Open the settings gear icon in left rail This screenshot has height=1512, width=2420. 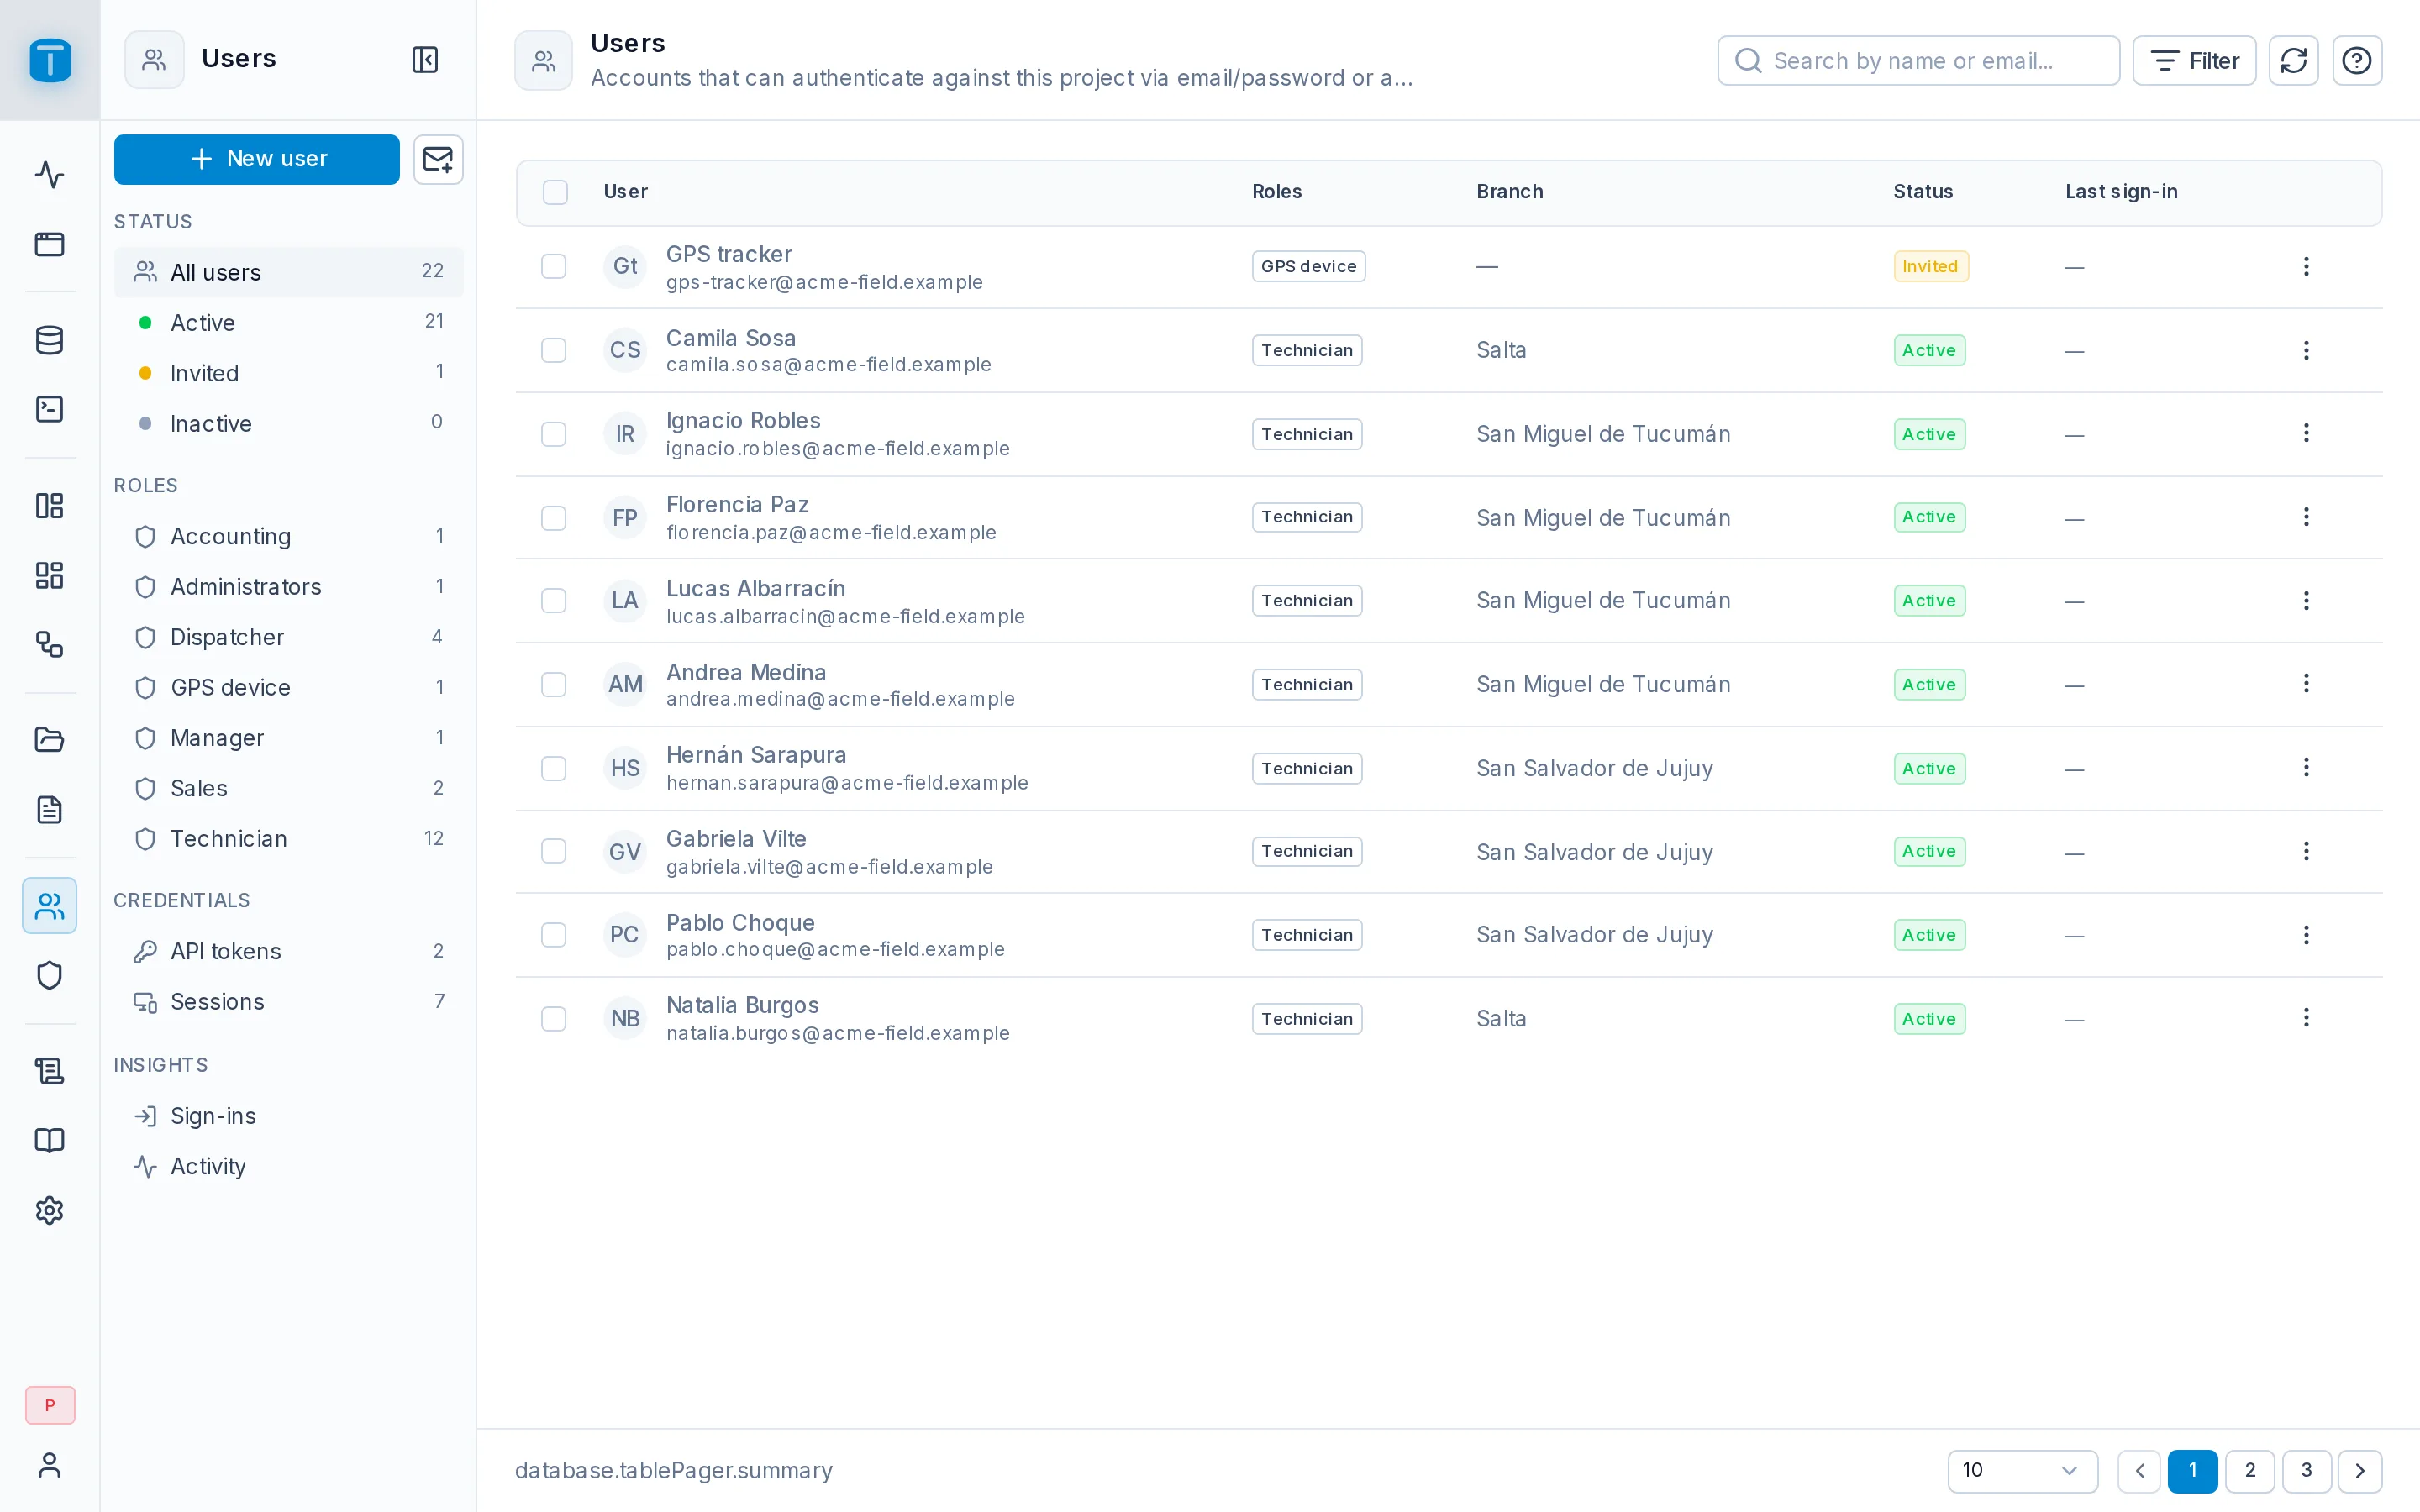coord(49,1210)
